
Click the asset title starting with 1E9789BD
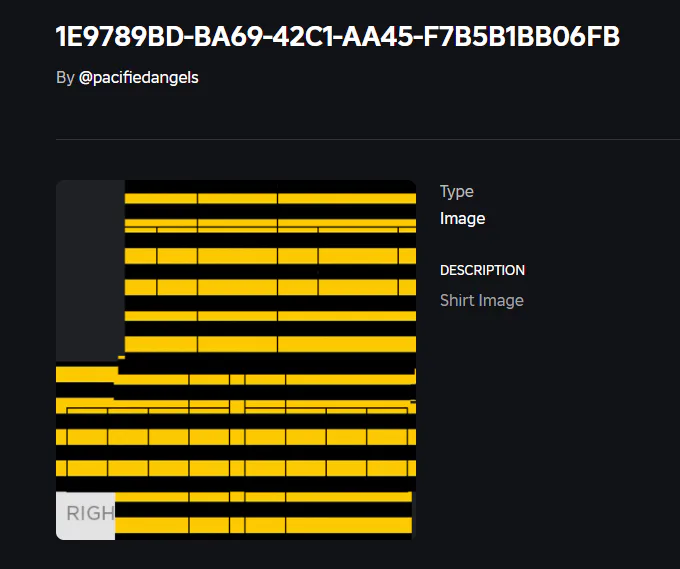[x=338, y=37]
